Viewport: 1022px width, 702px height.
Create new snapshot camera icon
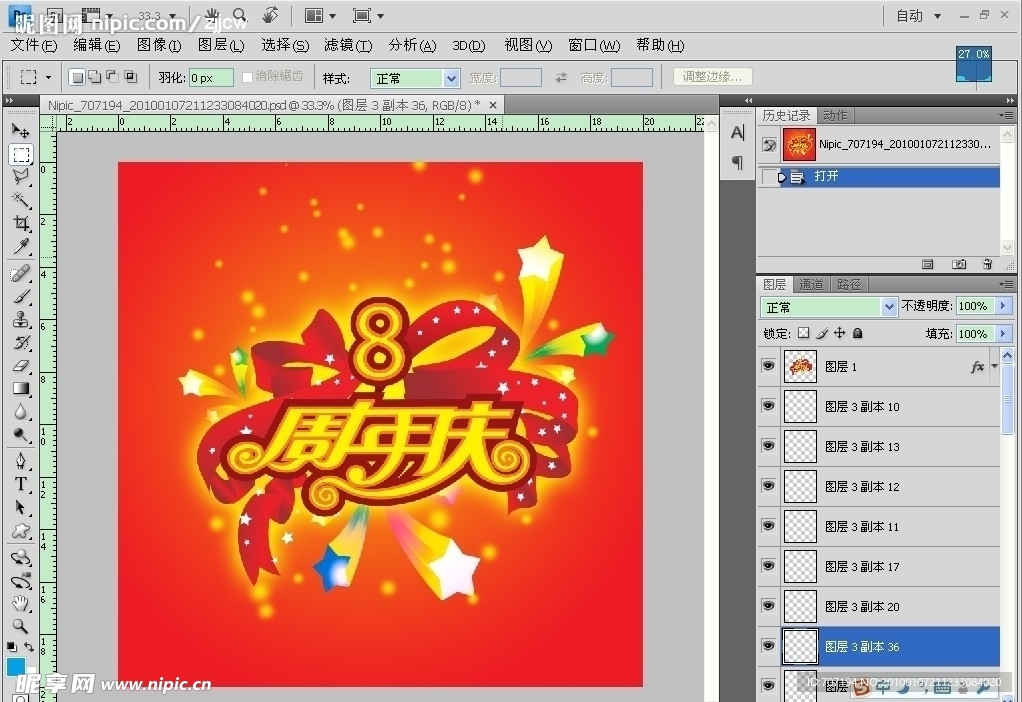(x=959, y=264)
